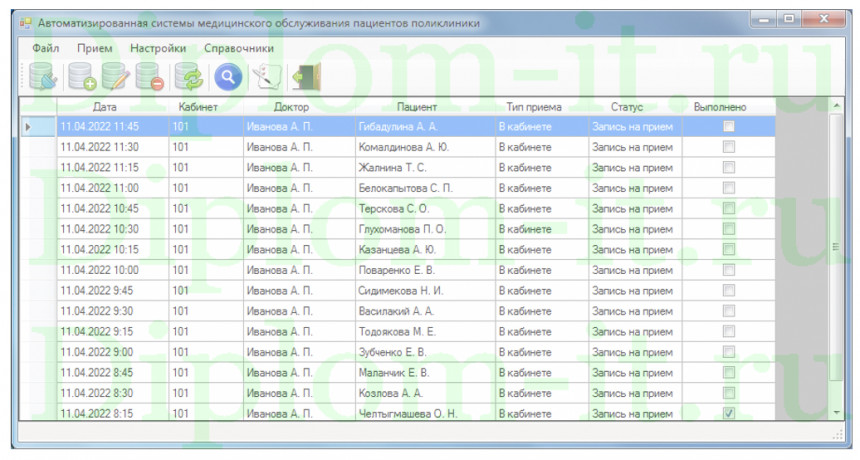Check Выполнено for Казанцева А. Ю.
This screenshot has height=460, width=860.
[728, 249]
